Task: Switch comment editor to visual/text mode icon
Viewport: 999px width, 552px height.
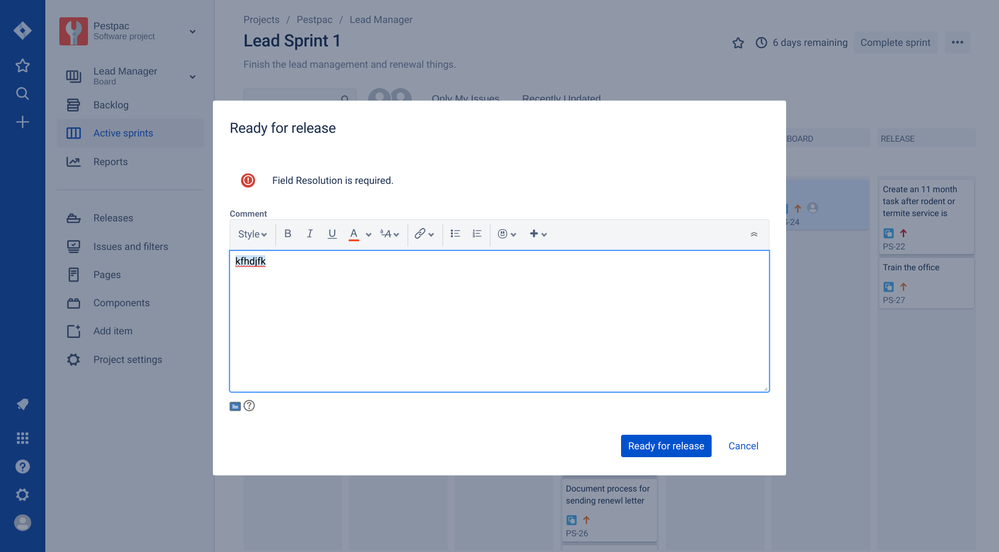Action: click(235, 406)
